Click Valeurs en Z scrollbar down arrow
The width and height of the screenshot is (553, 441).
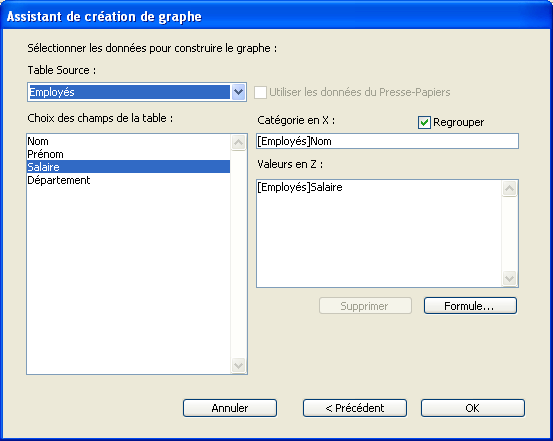pos(509,279)
